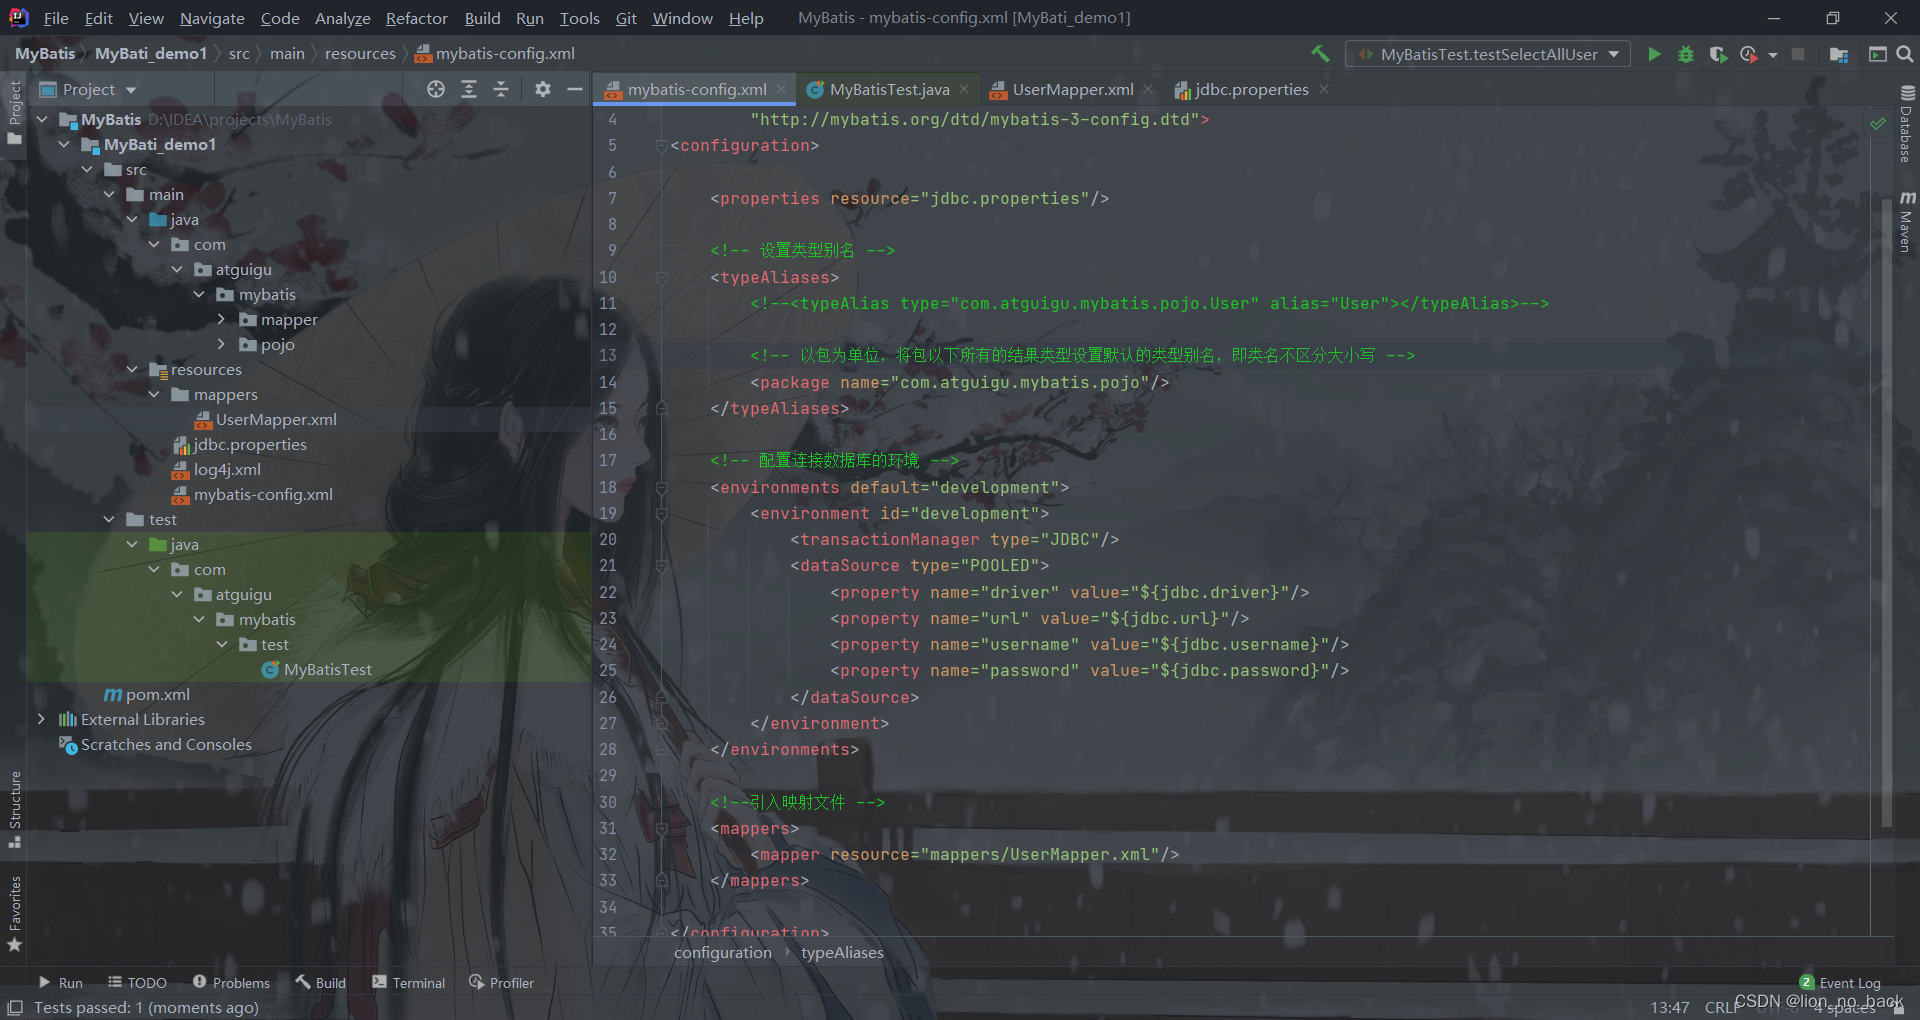Click the Stop process square icon
The width and height of the screenshot is (1920, 1020).
pos(1798,54)
